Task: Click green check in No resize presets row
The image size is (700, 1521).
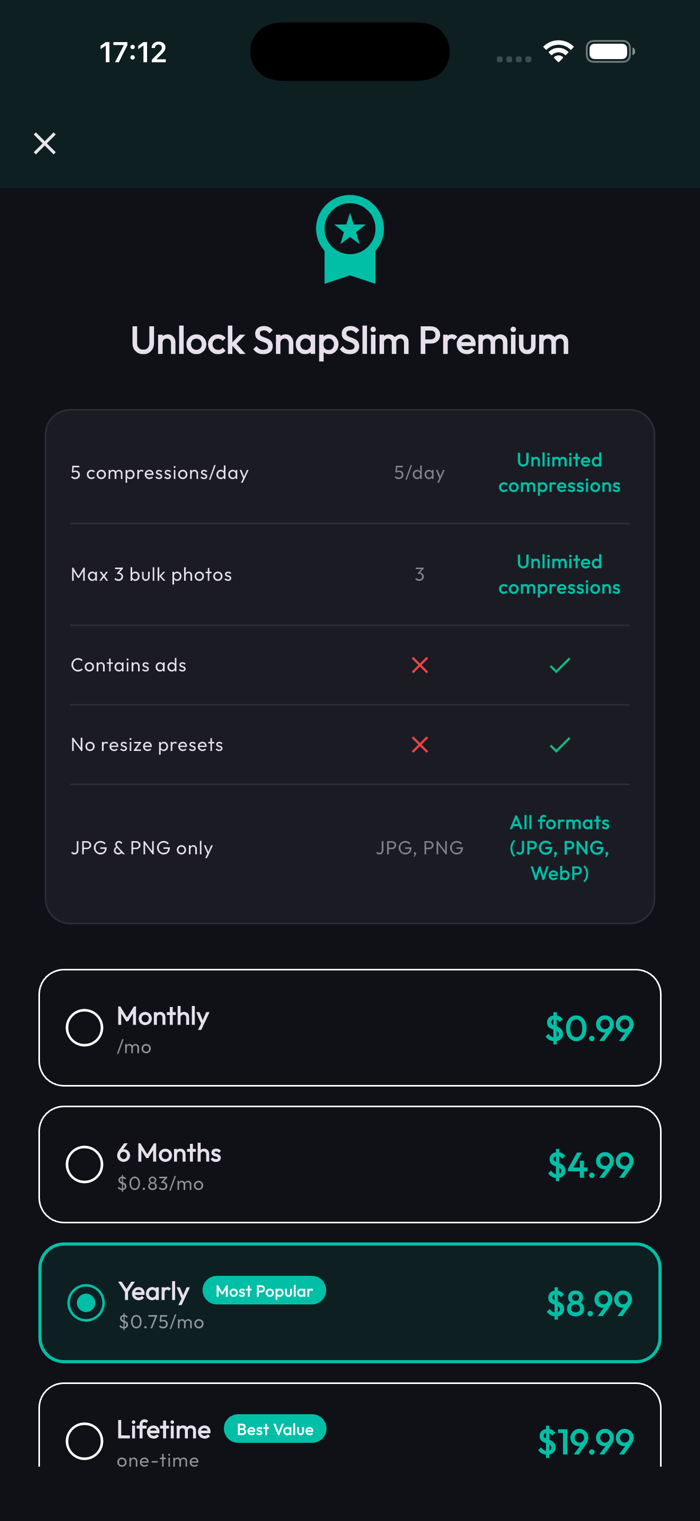Action: [560, 745]
